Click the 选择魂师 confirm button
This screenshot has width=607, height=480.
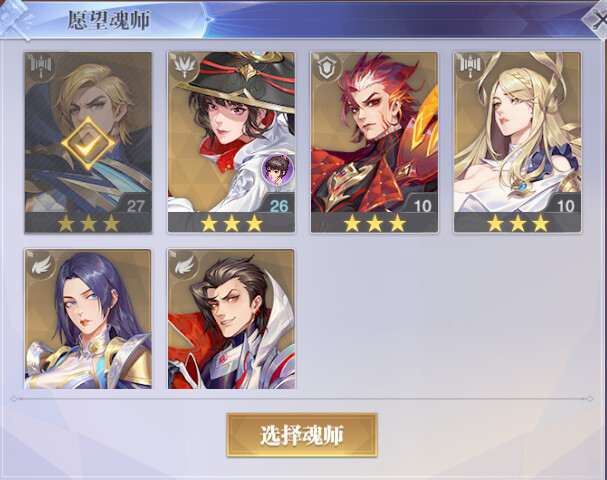pos(302,435)
